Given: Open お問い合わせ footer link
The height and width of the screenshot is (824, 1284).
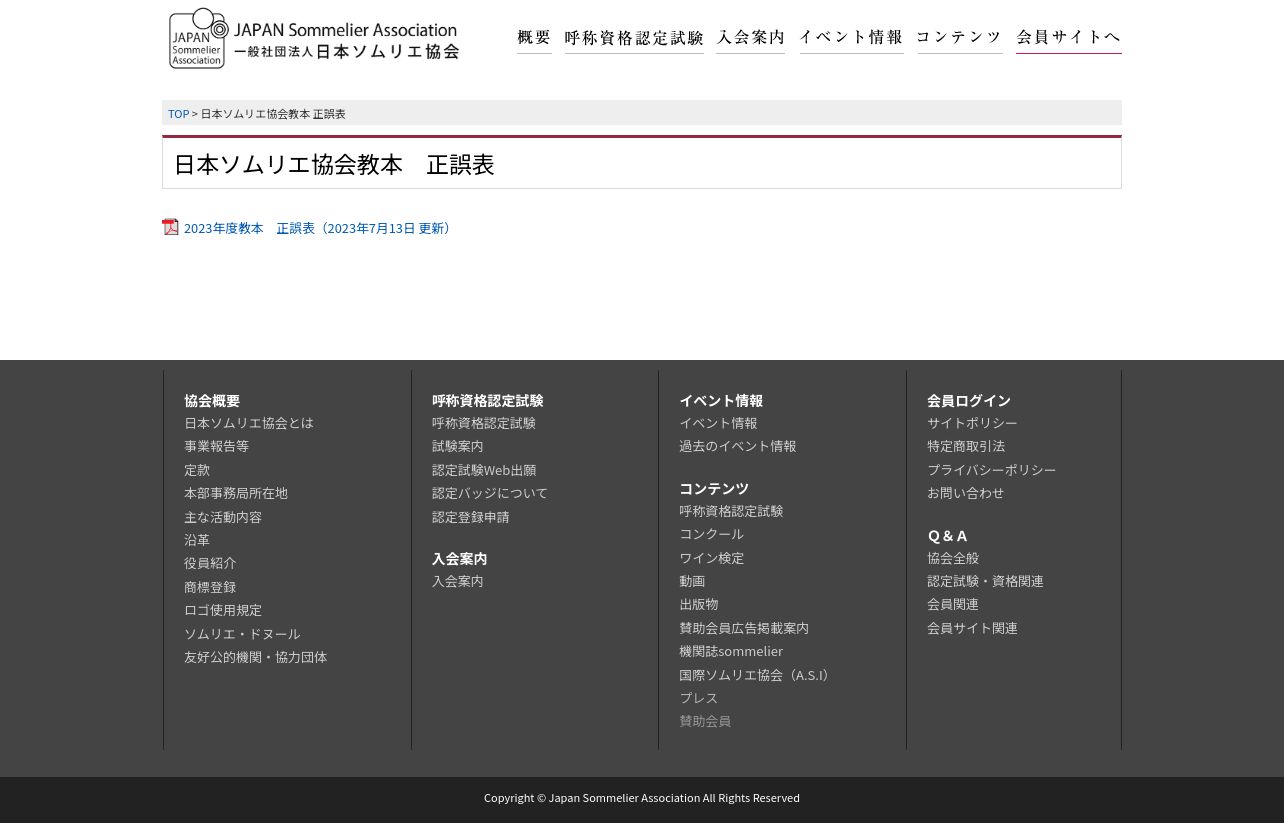Looking at the screenshot, I should (966, 493).
